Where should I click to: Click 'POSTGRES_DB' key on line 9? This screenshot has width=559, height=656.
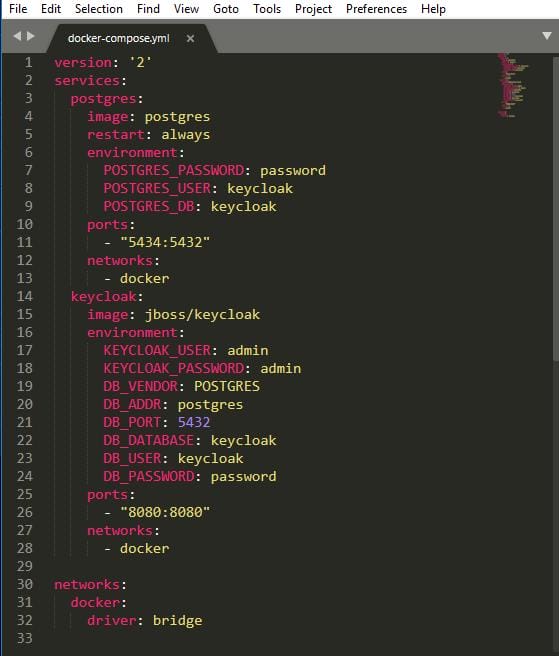(149, 206)
